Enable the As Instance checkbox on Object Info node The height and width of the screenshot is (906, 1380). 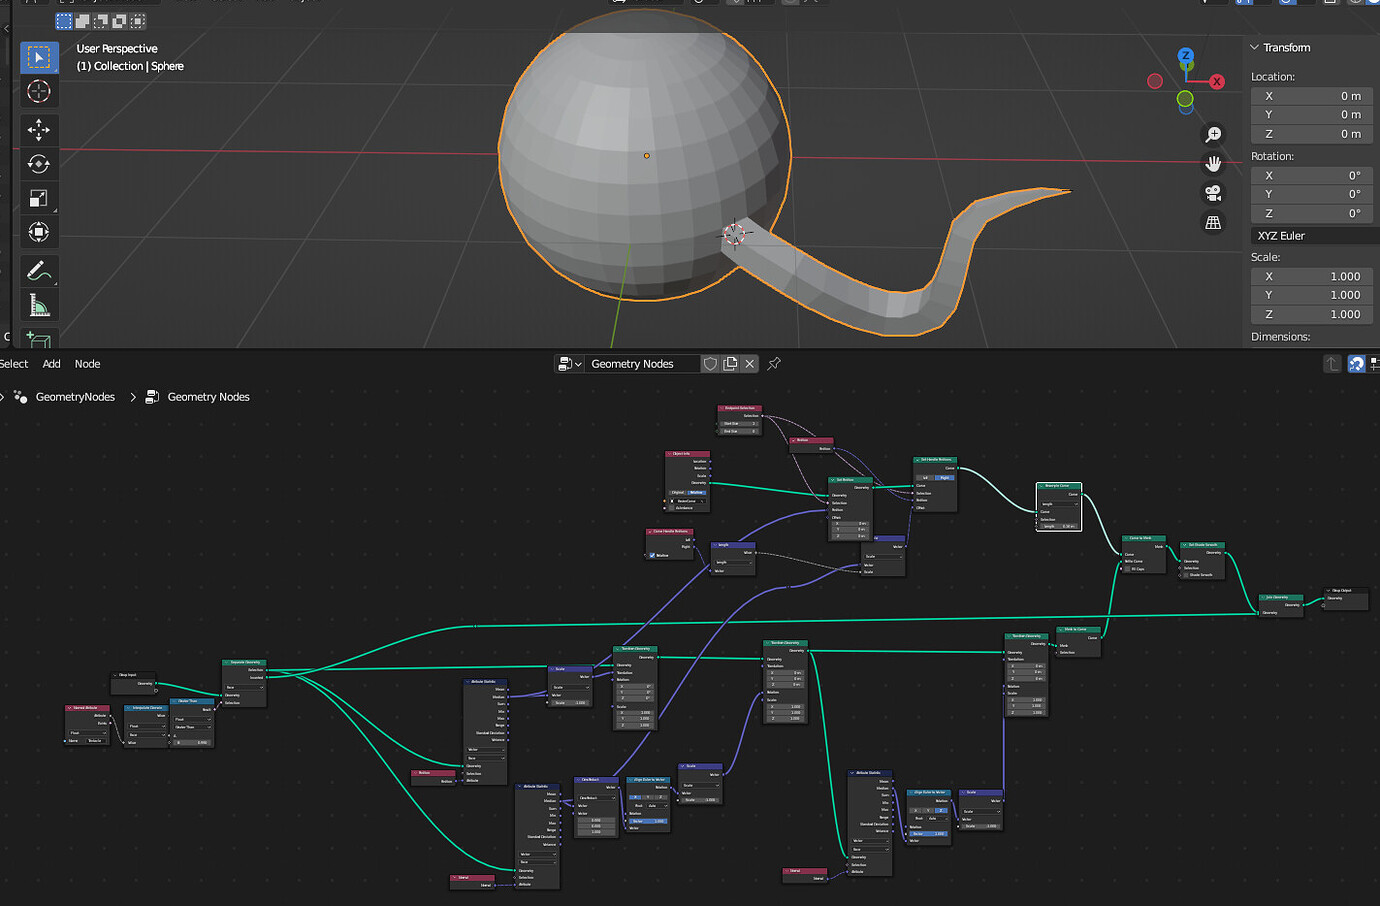pyautogui.click(x=671, y=508)
